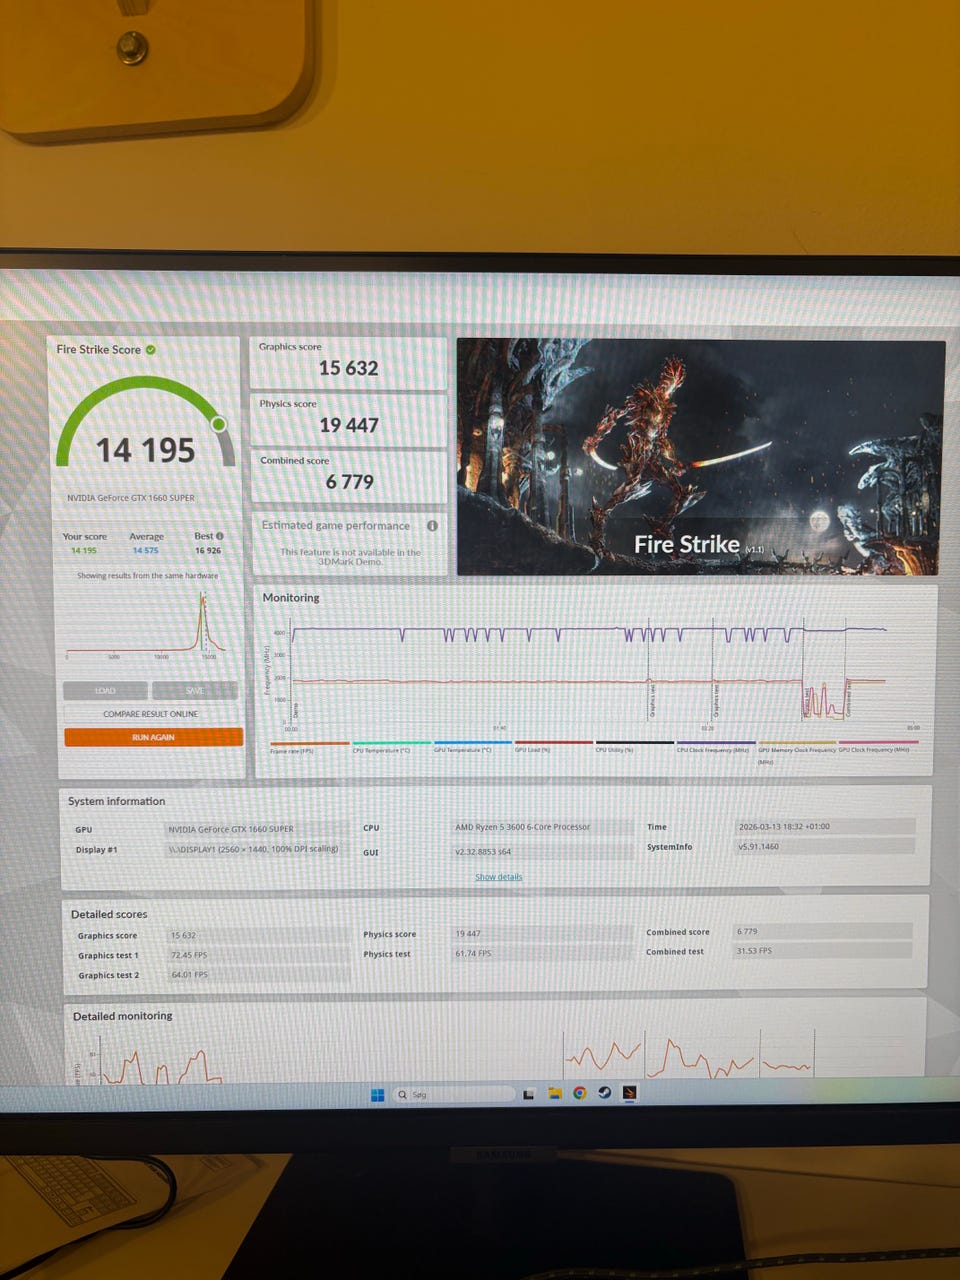Open Google Chrome from the taskbar
This screenshot has height=1280, width=960.
pyautogui.click(x=579, y=1093)
